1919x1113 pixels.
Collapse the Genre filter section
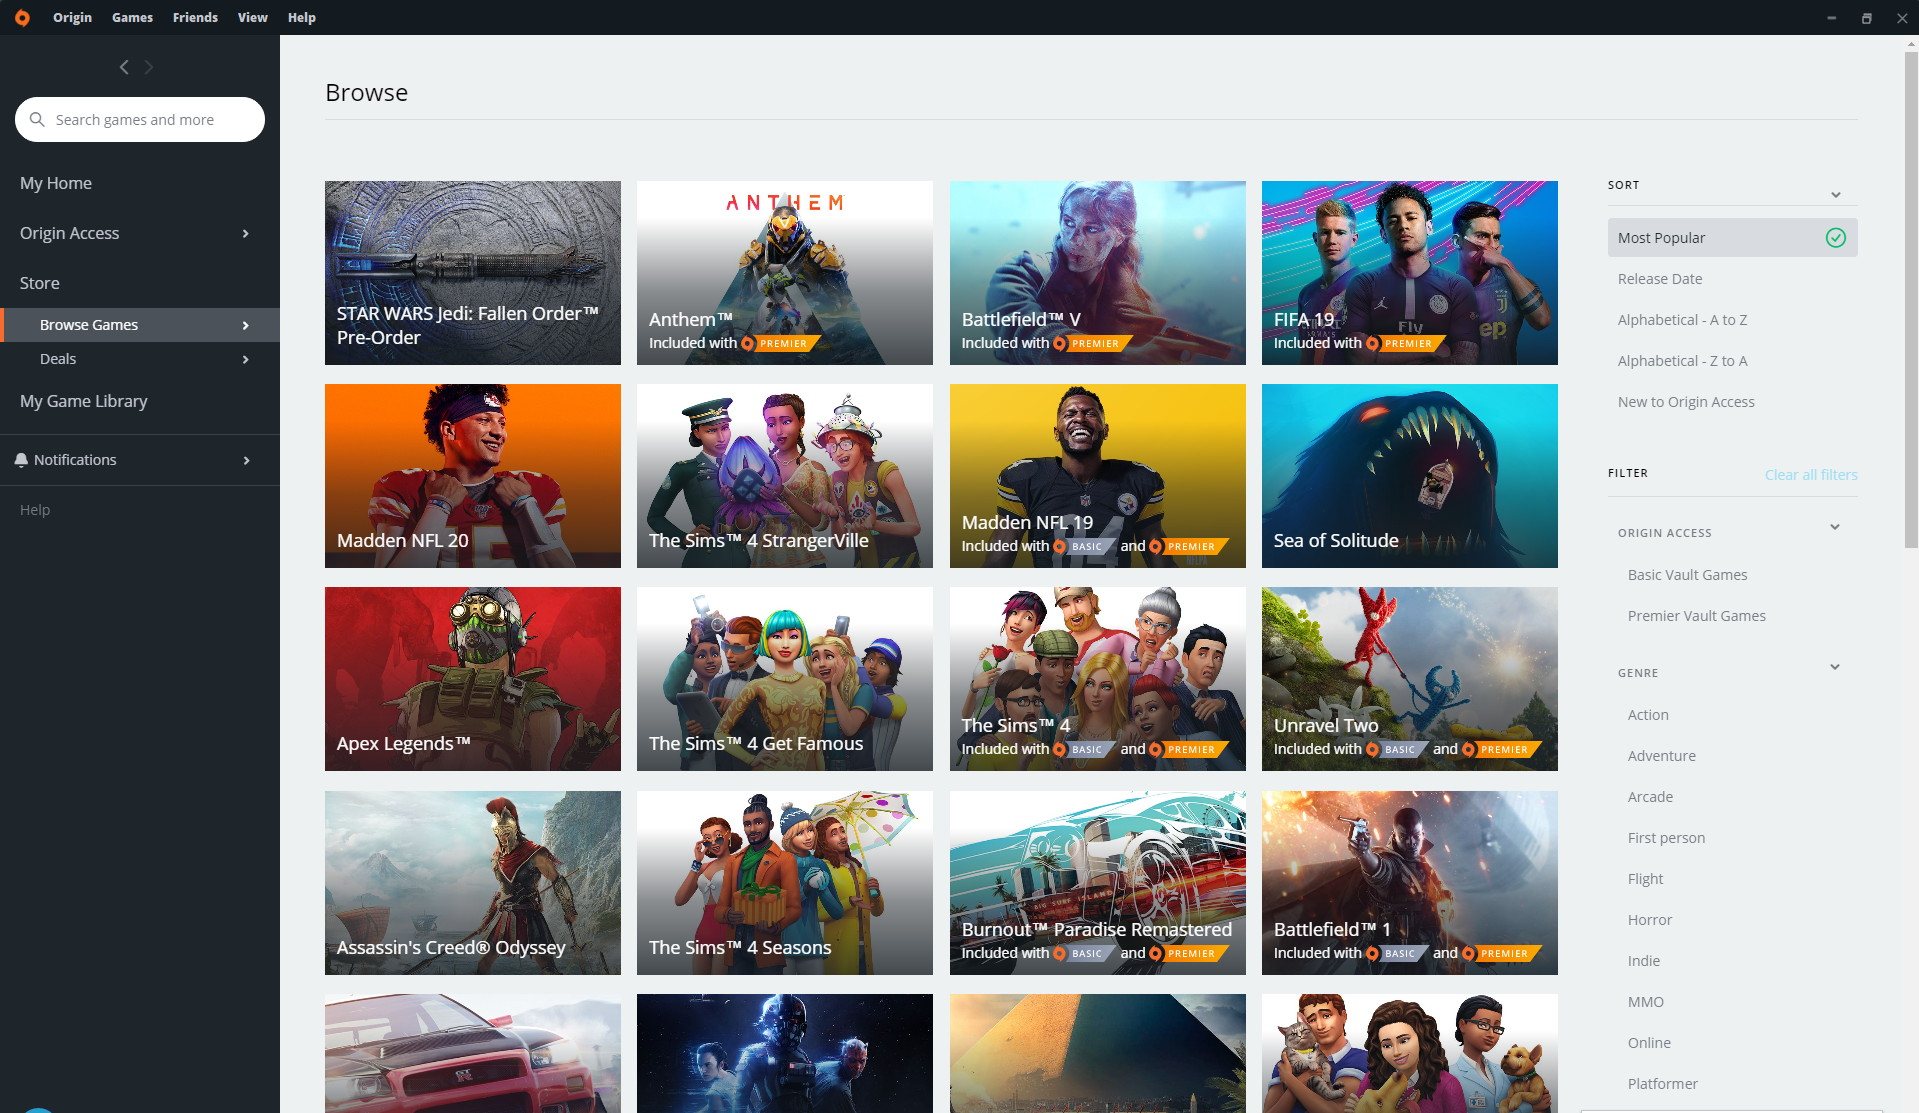pyautogui.click(x=1834, y=667)
